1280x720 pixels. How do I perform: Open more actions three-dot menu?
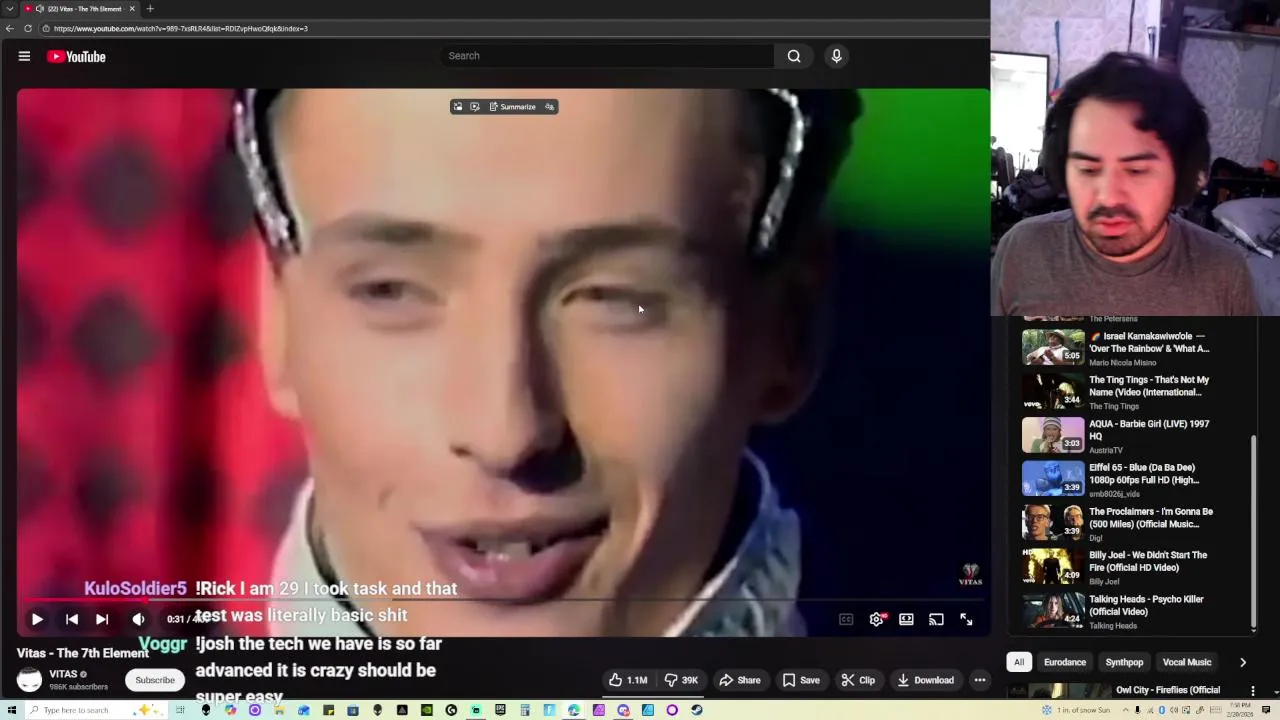pos(980,680)
